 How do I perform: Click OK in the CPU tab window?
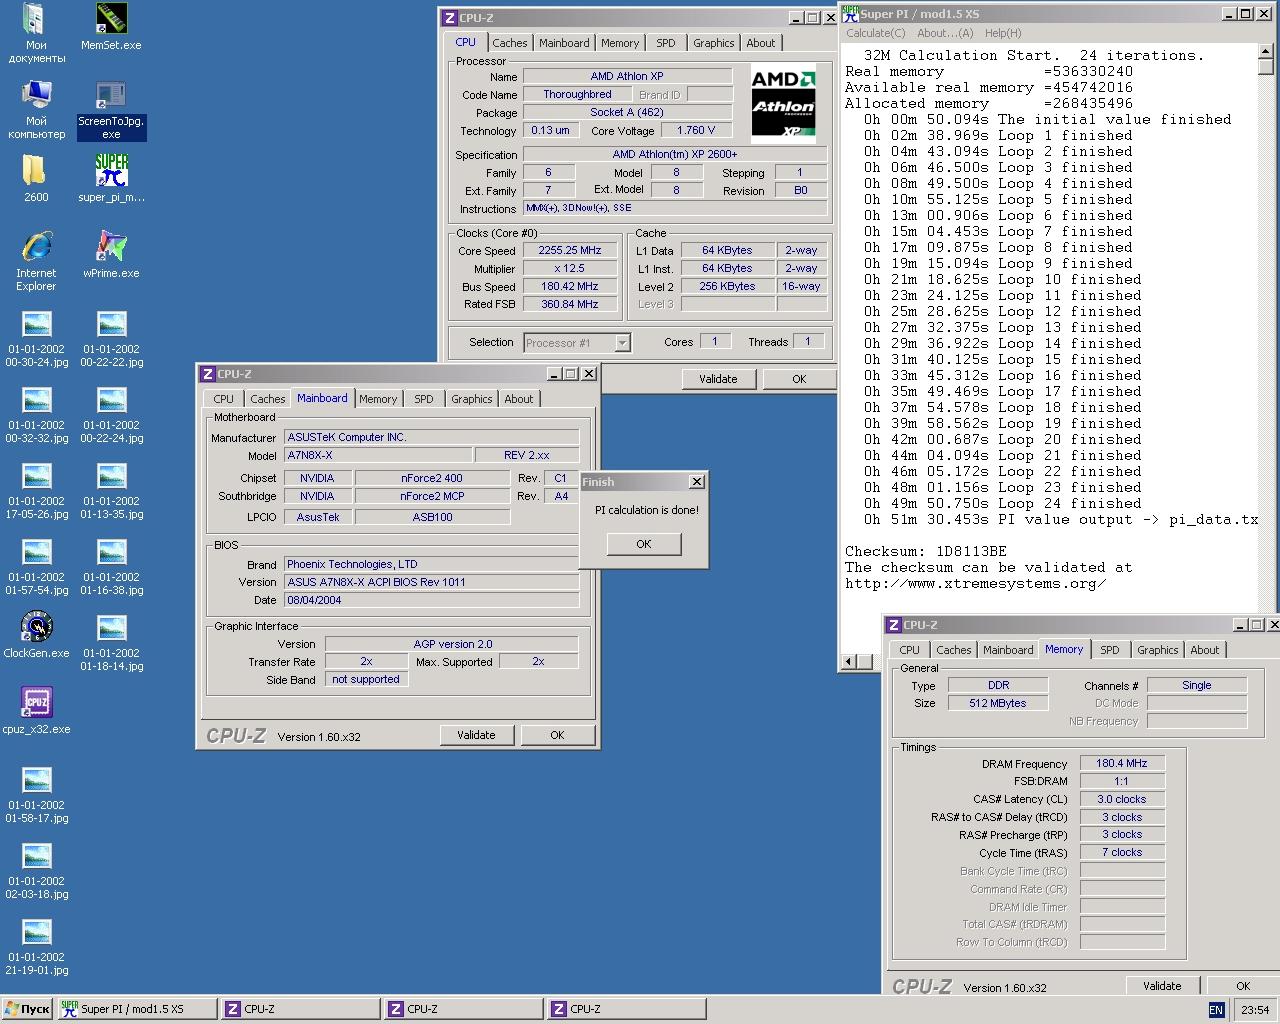[799, 379]
